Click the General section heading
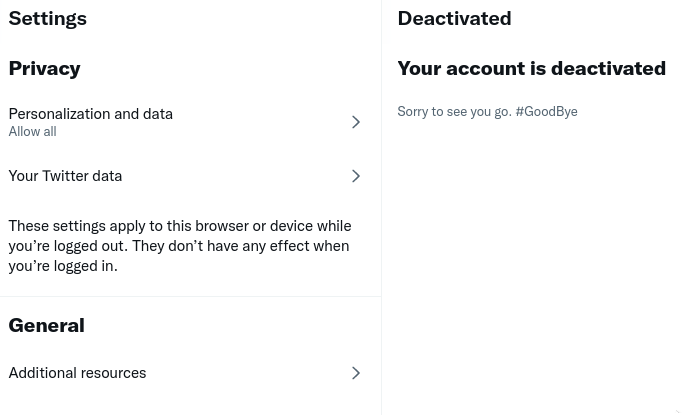 (46, 325)
